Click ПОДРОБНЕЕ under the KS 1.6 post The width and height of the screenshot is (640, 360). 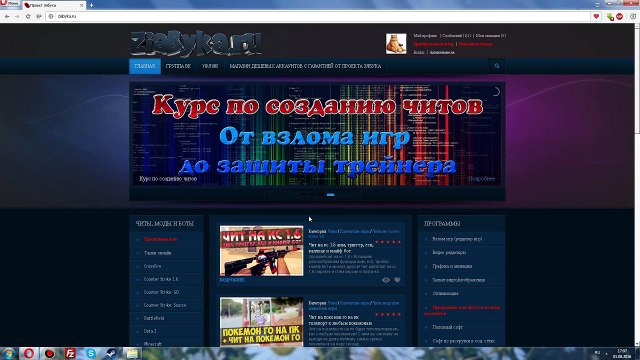pyautogui.click(x=232, y=280)
